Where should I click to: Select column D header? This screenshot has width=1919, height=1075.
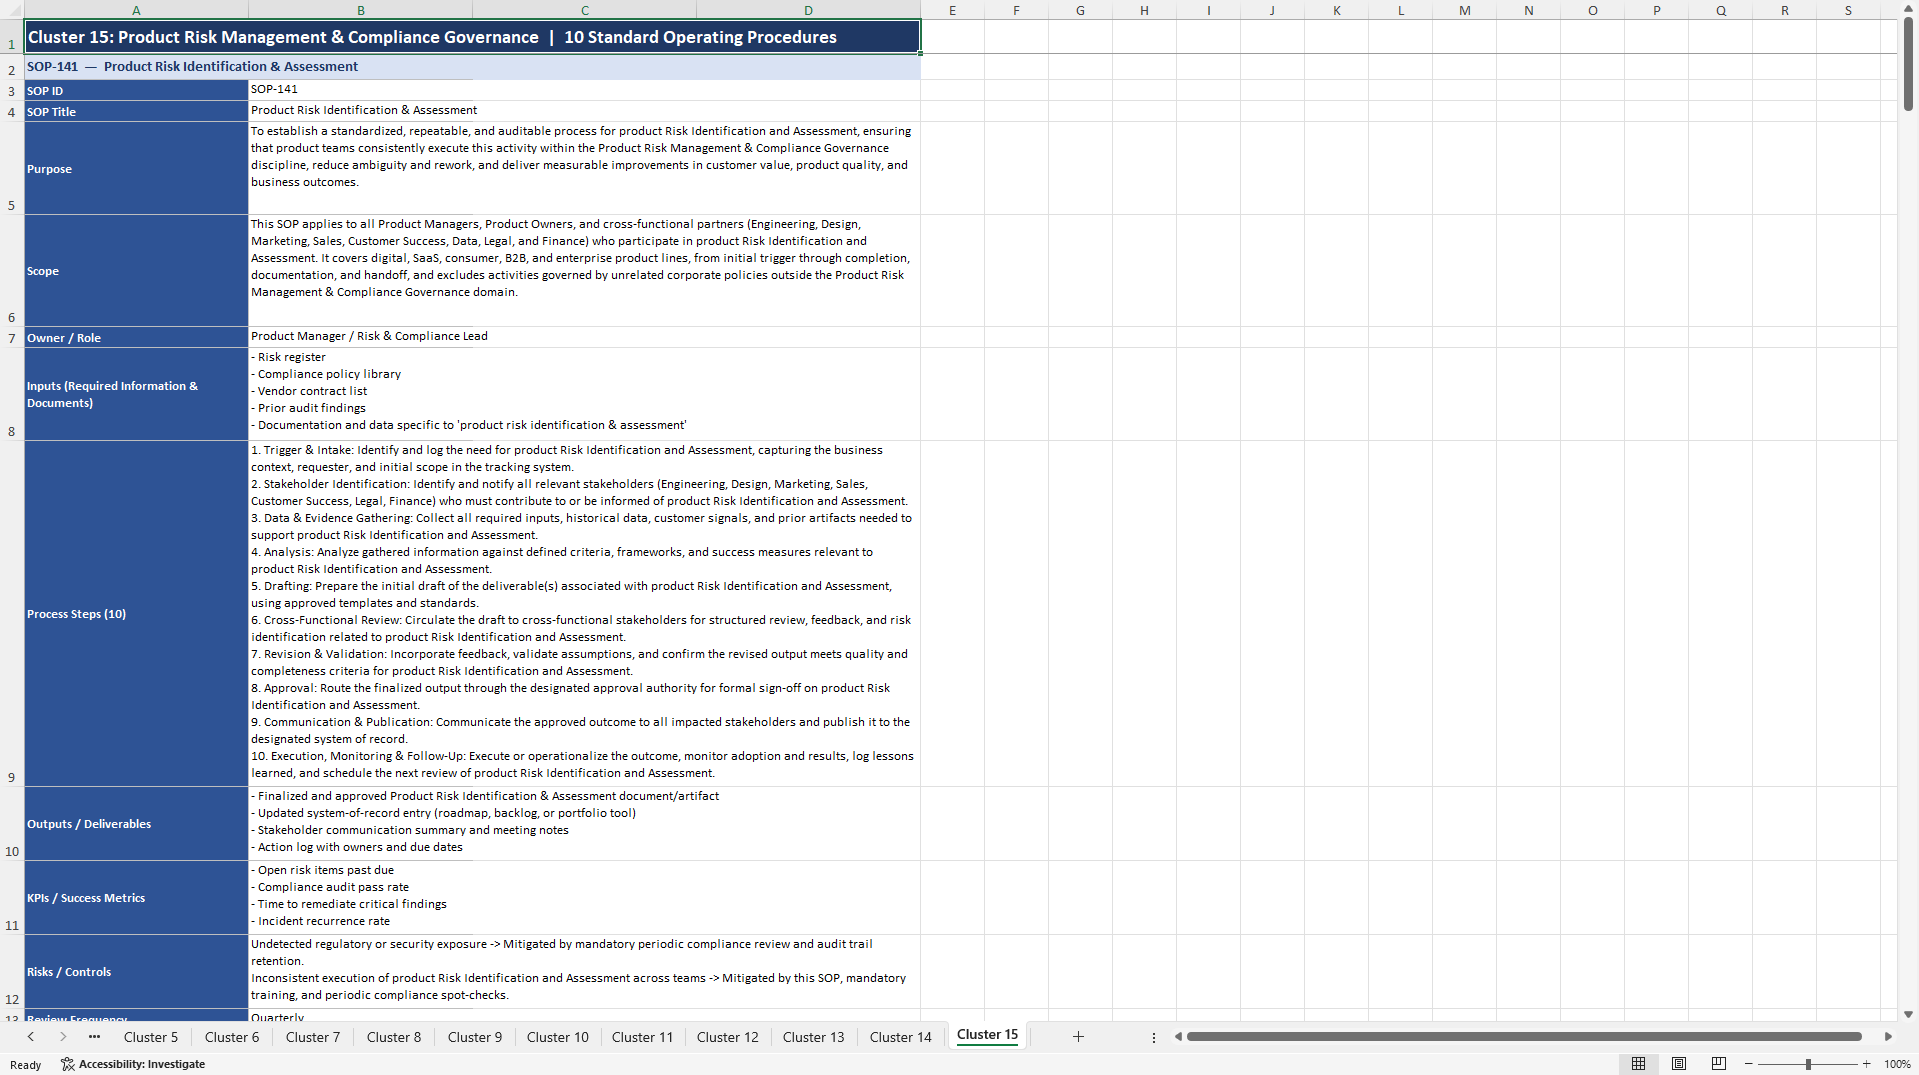808,10
